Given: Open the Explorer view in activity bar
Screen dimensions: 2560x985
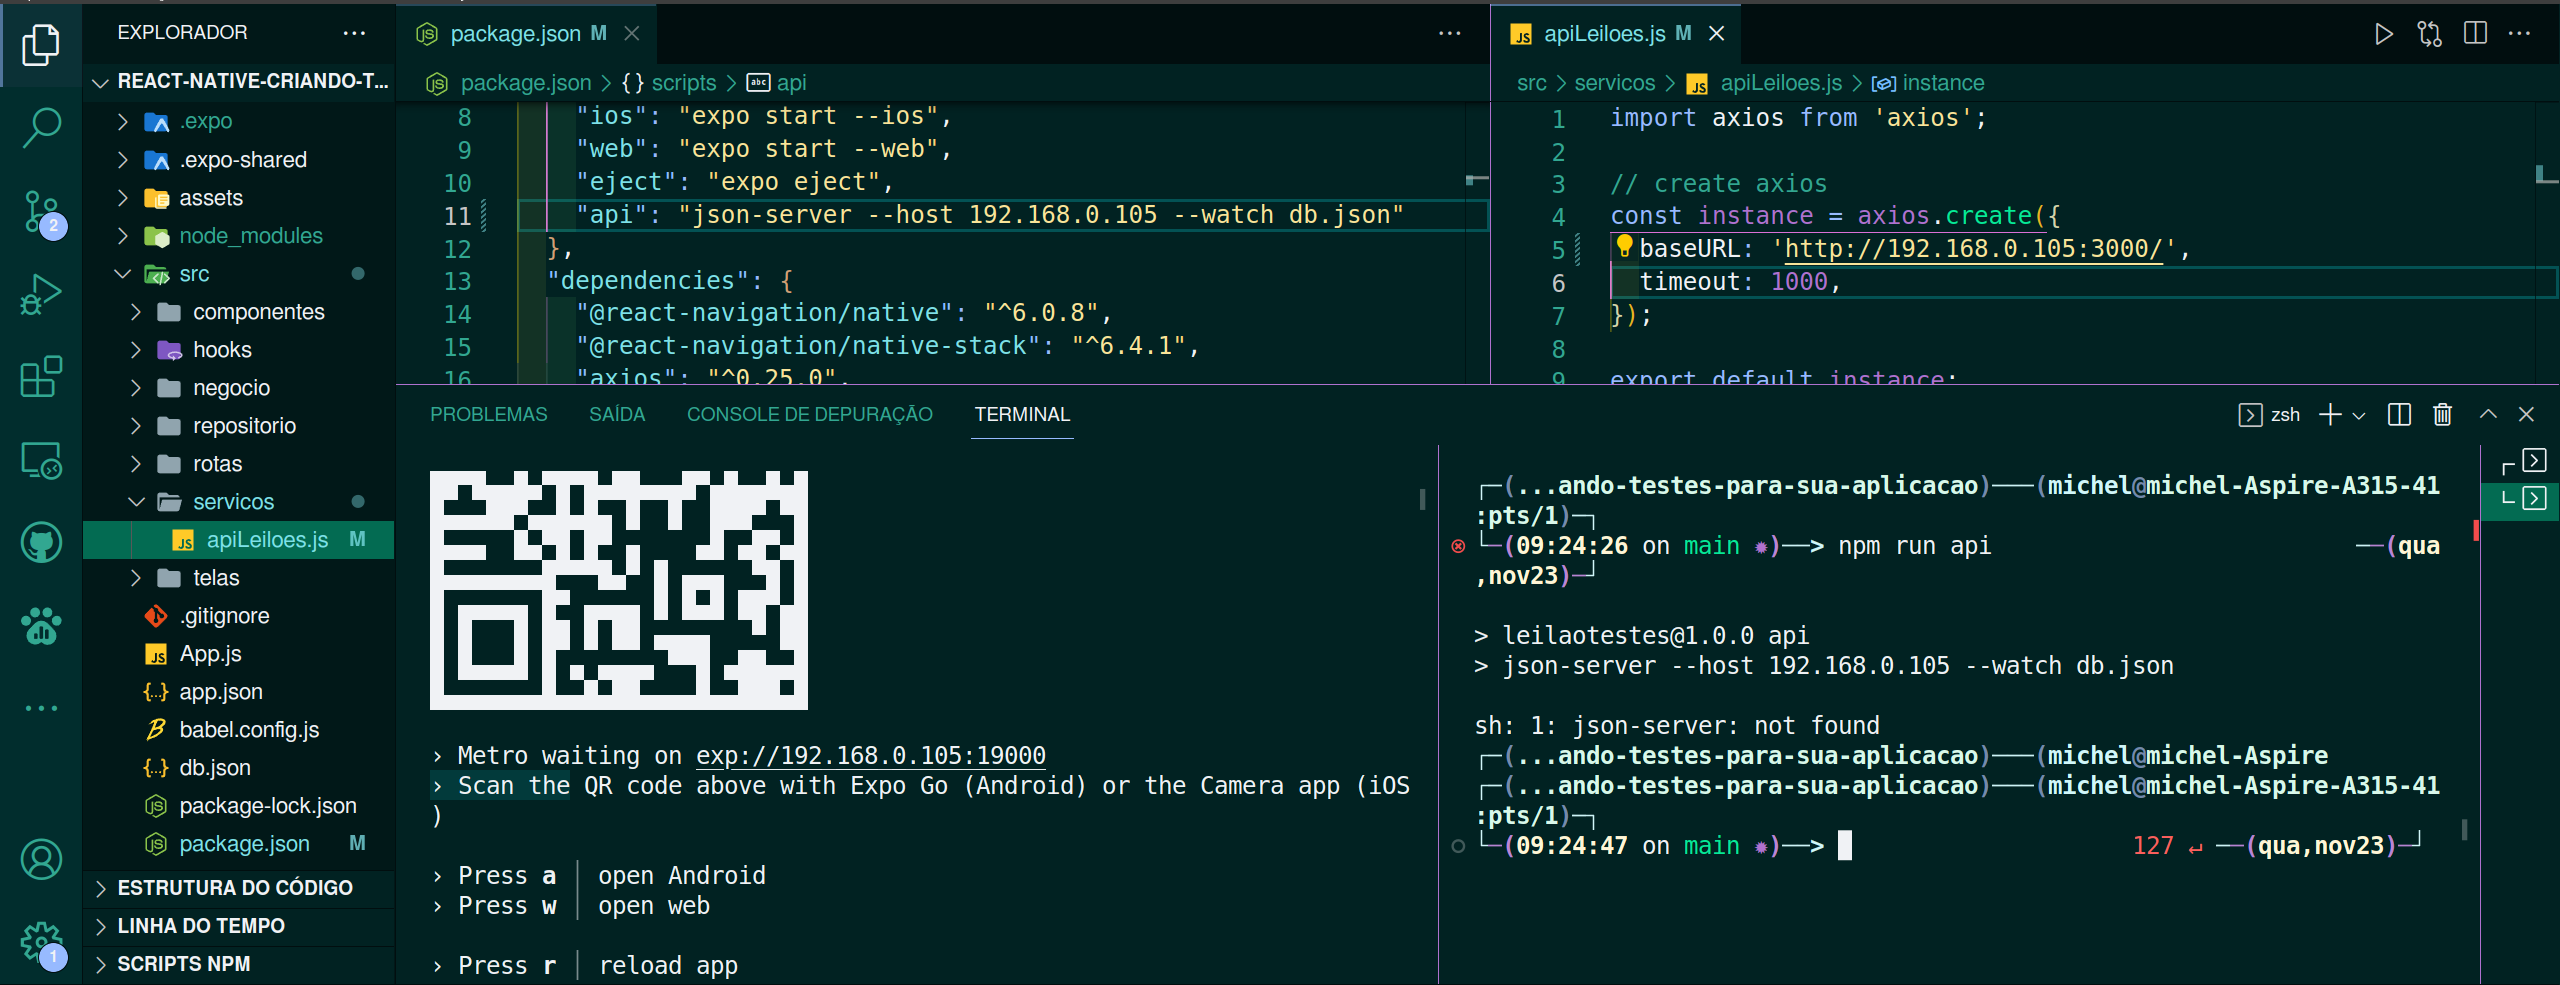Looking at the screenshot, I should click(41, 45).
